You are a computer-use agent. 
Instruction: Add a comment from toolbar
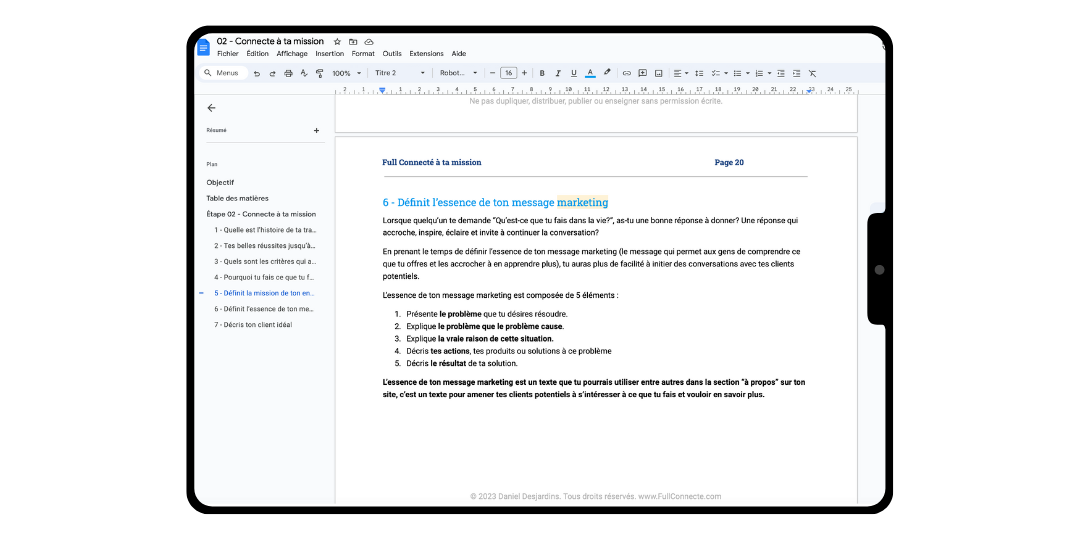pyautogui.click(x=643, y=73)
